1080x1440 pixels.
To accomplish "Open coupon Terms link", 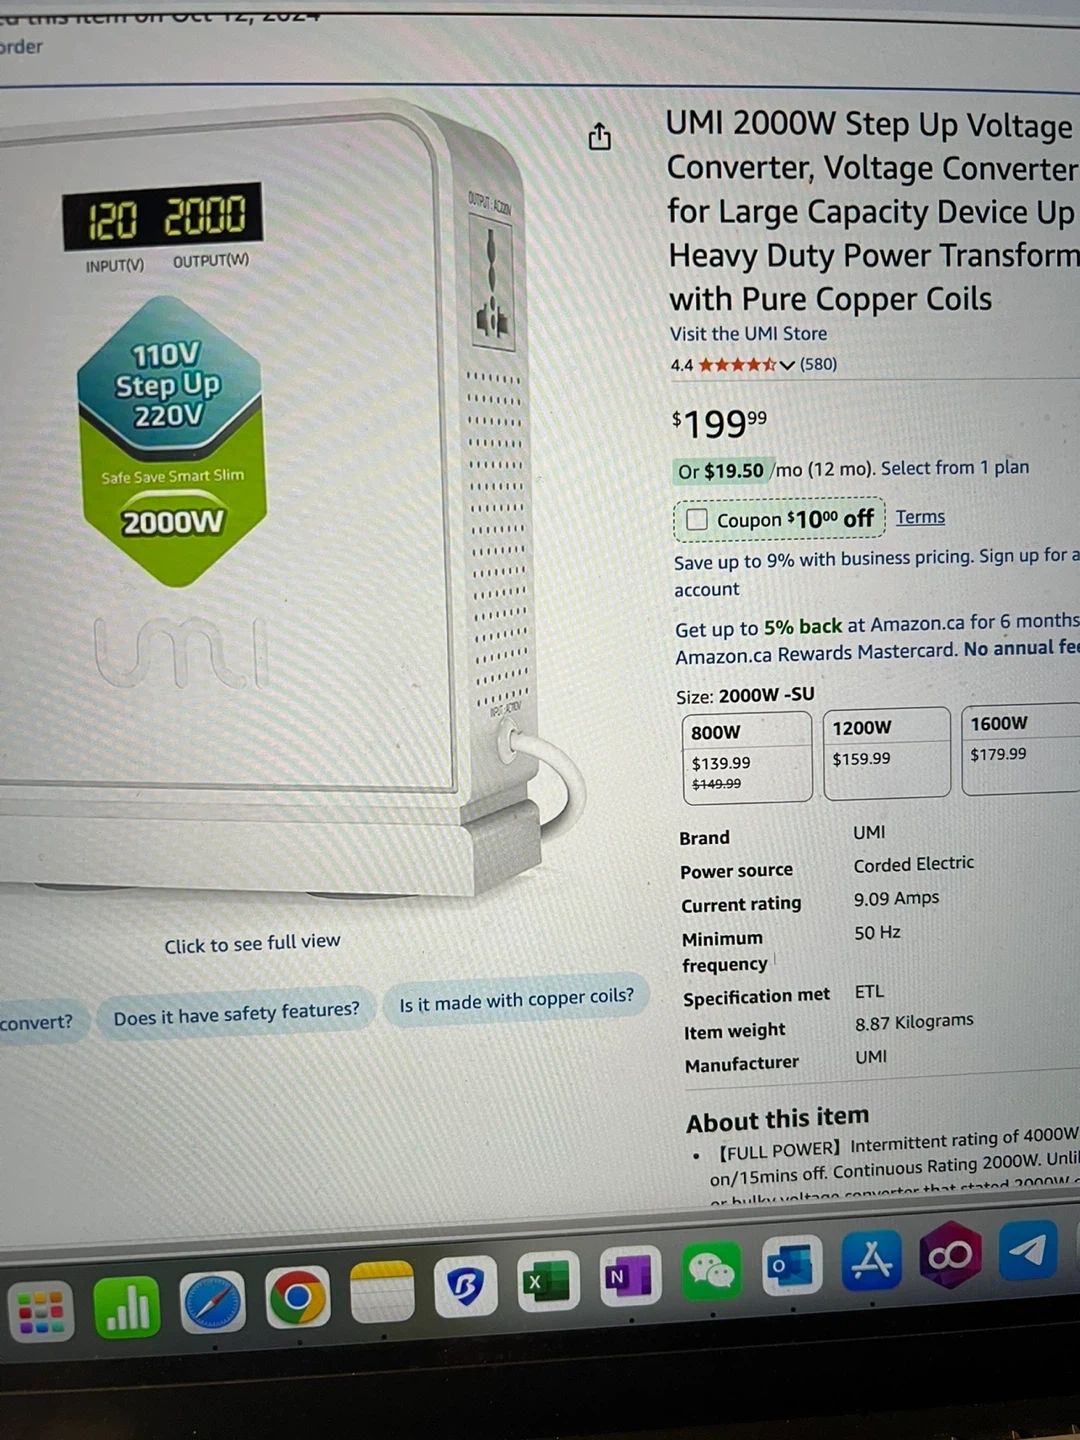I will 920,517.
